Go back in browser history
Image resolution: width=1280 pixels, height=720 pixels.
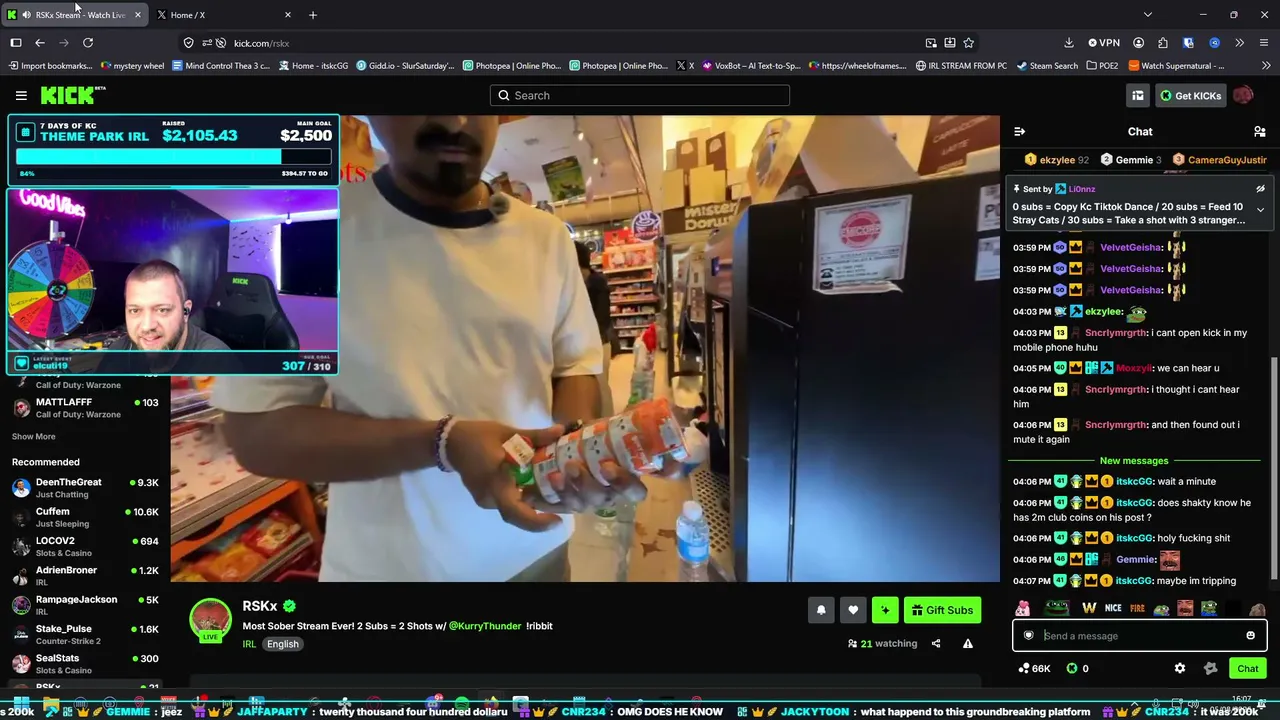[x=40, y=43]
